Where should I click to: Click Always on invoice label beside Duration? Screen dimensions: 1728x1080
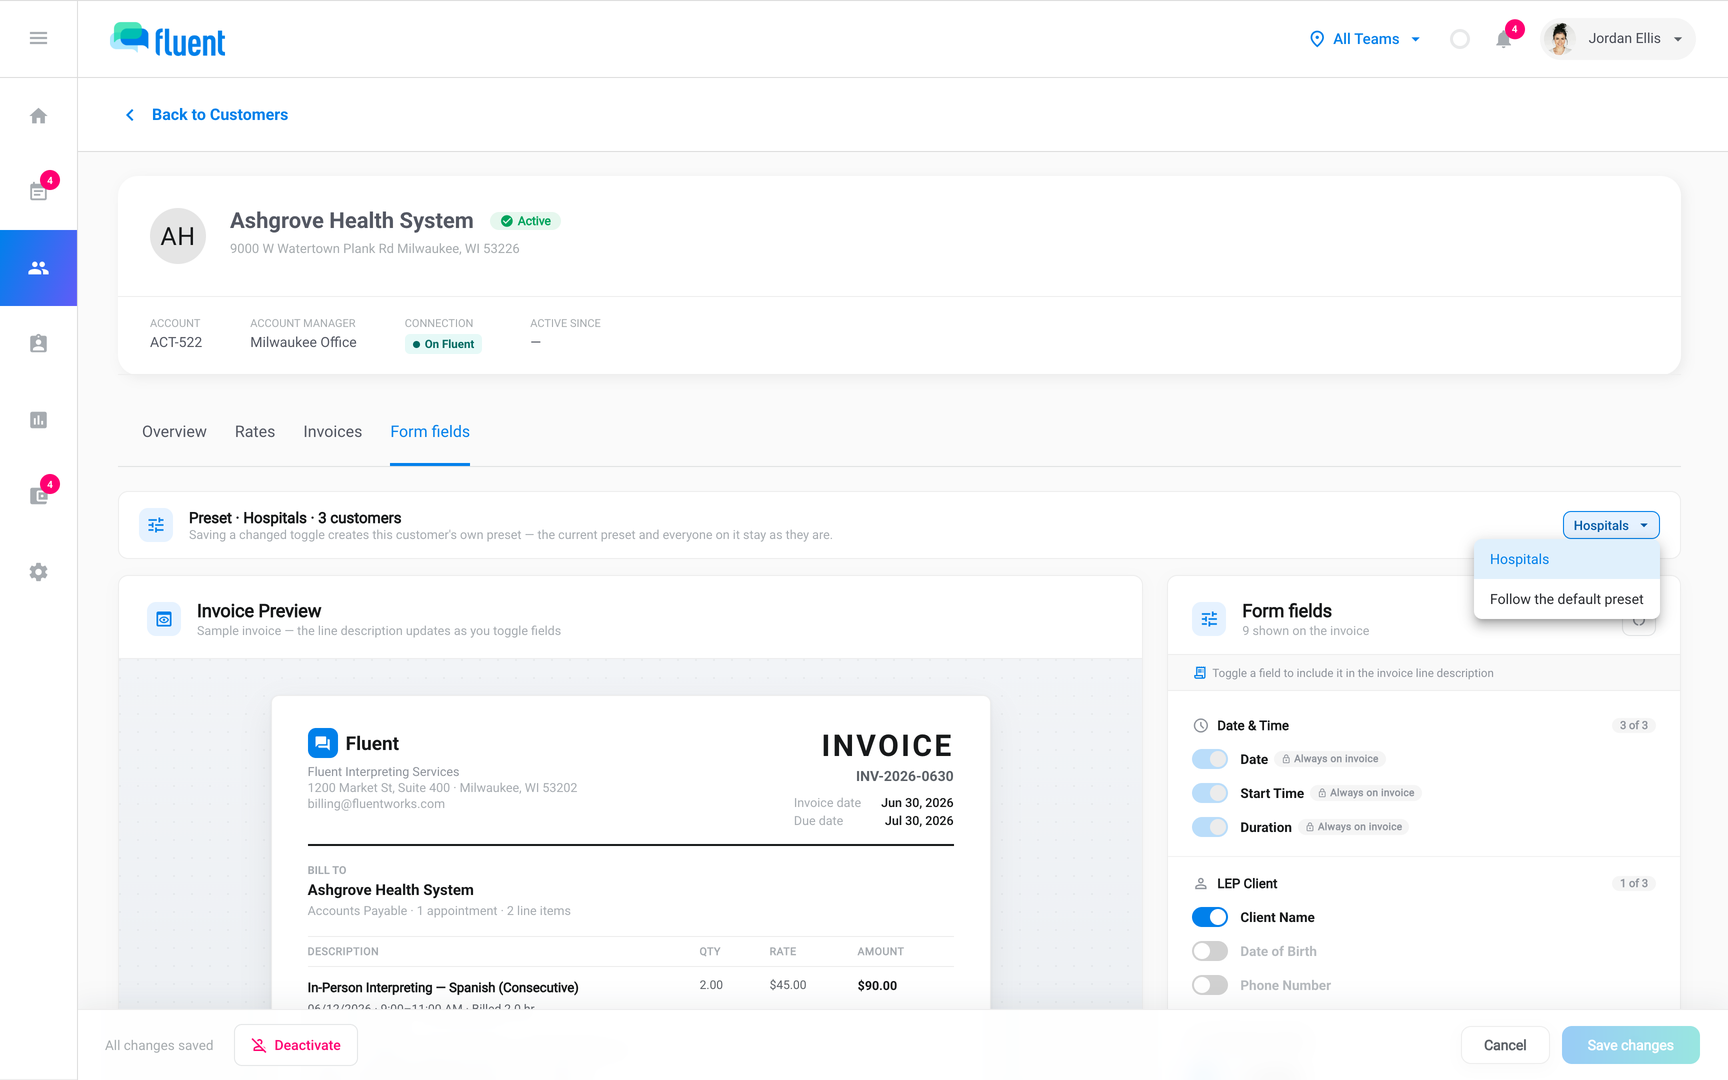(x=1354, y=827)
